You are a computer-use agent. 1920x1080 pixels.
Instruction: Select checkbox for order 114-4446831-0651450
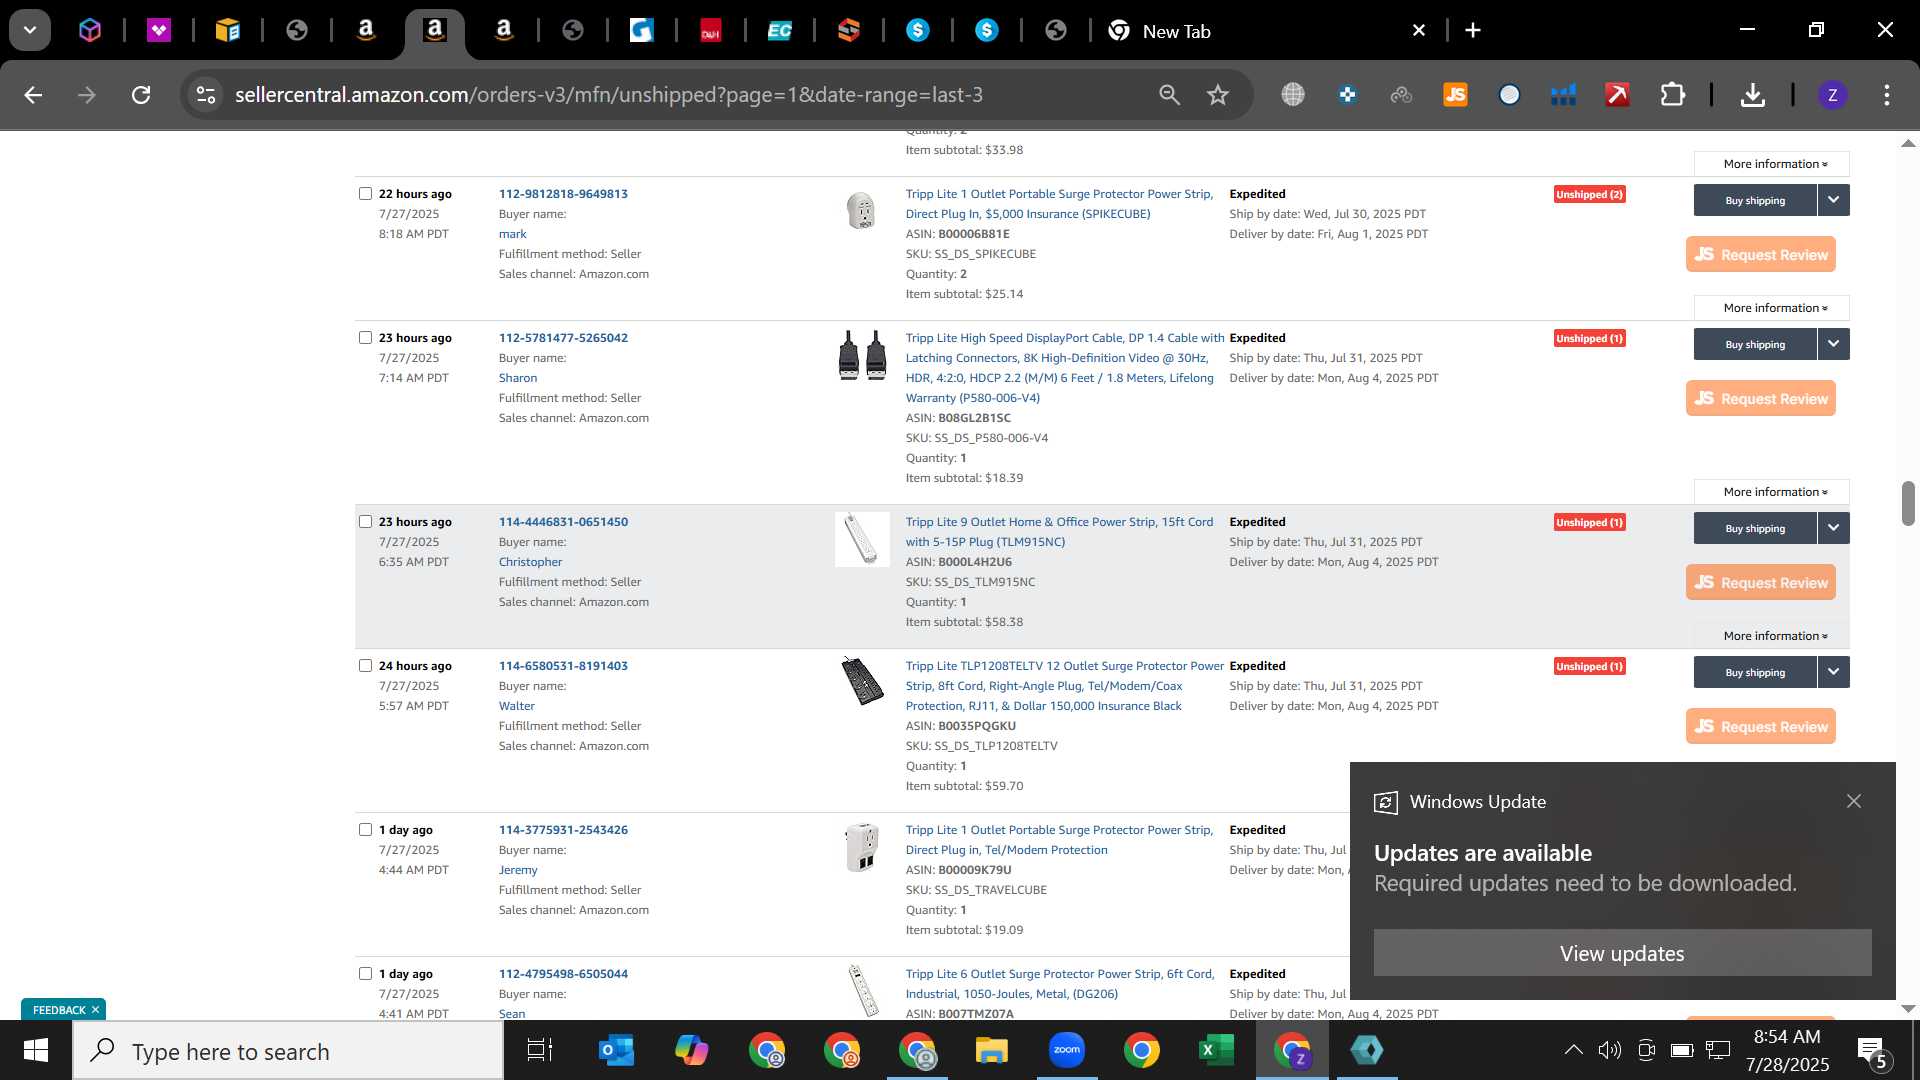tap(365, 522)
